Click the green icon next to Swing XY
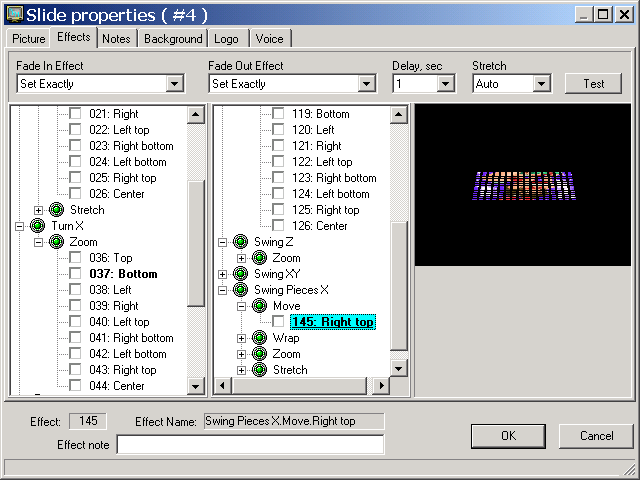 pyautogui.click(x=240, y=274)
